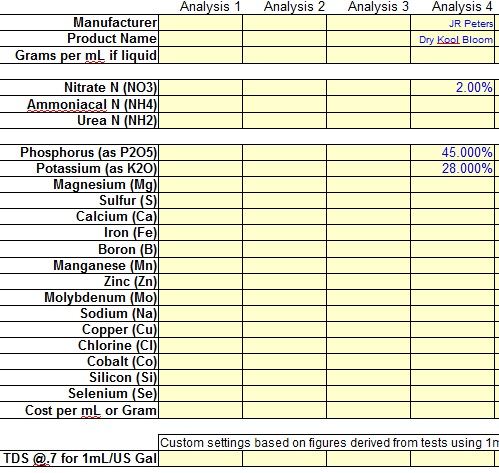Click Iron cell under Analysis 2
This screenshot has height=473, width=499.
285,233
